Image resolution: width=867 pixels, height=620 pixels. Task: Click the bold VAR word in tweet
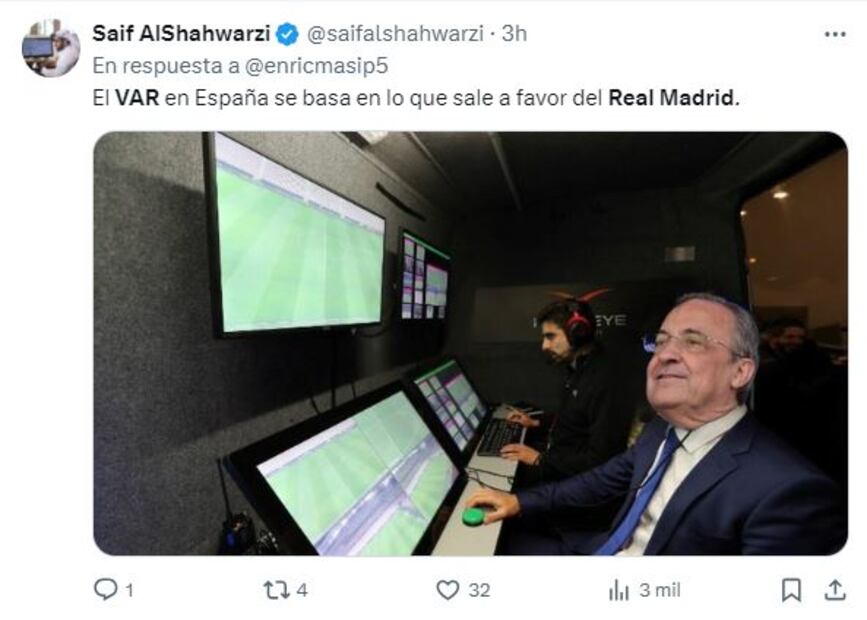(x=137, y=98)
